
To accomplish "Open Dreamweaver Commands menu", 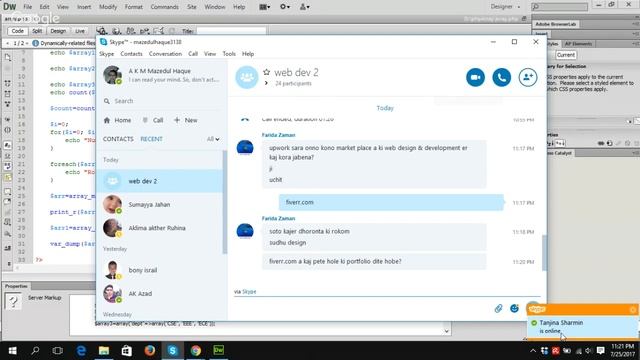I will point(164,7).
